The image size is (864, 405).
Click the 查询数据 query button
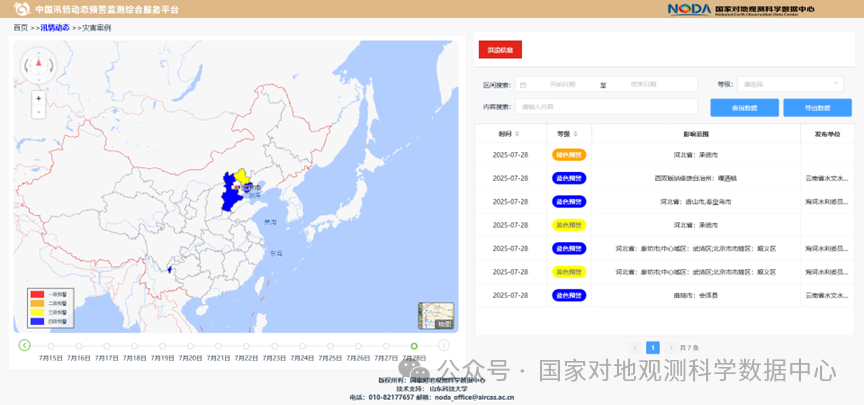click(744, 107)
